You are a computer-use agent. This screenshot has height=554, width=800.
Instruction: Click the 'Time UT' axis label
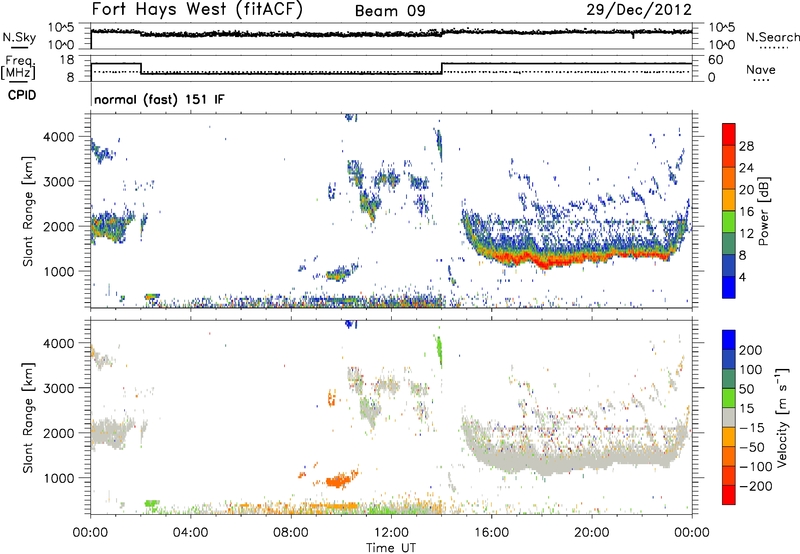coord(391,547)
